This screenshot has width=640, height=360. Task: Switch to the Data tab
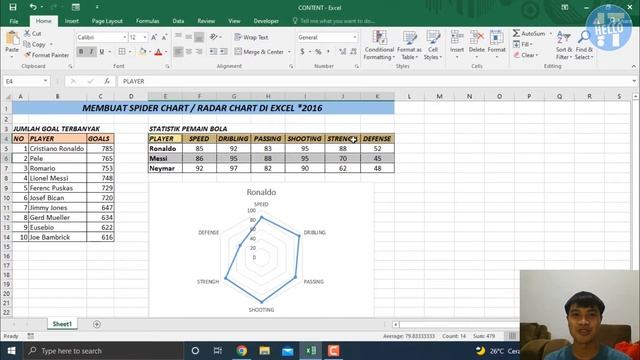click(x=178, y=21)
